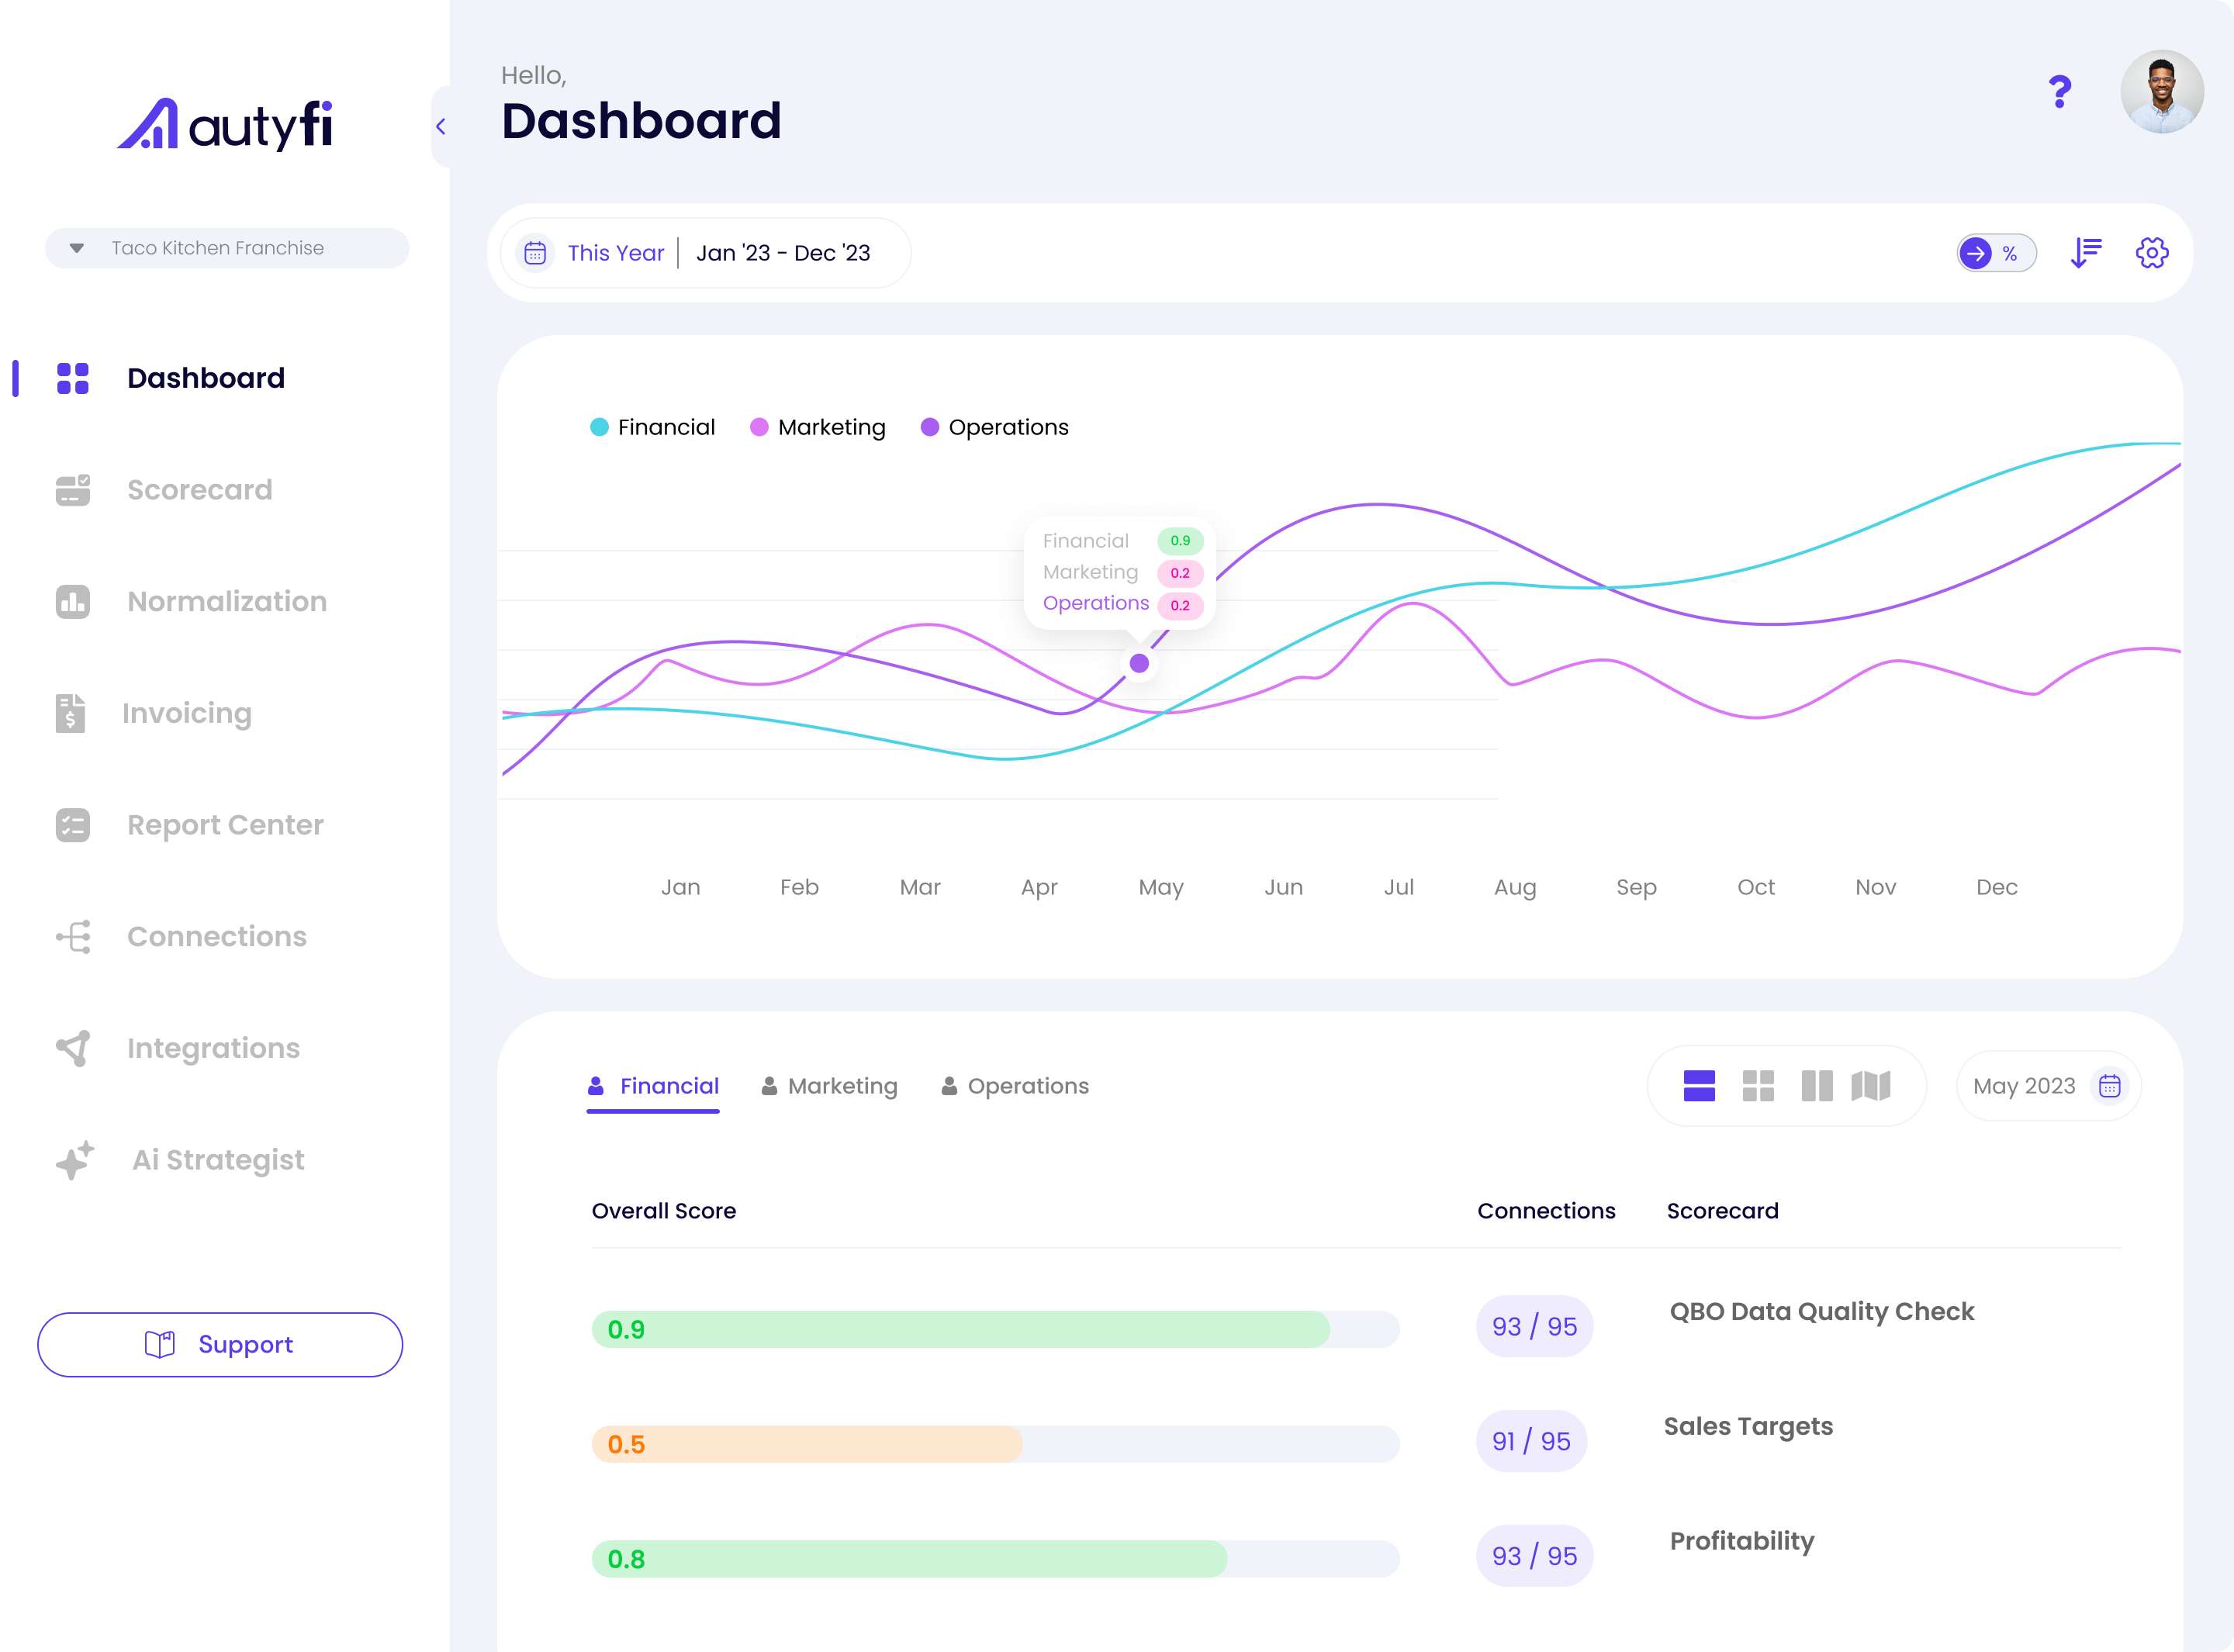2234x1652 pixels.
Task: Click the Jan label on chart axis
Action: [681, 887]
